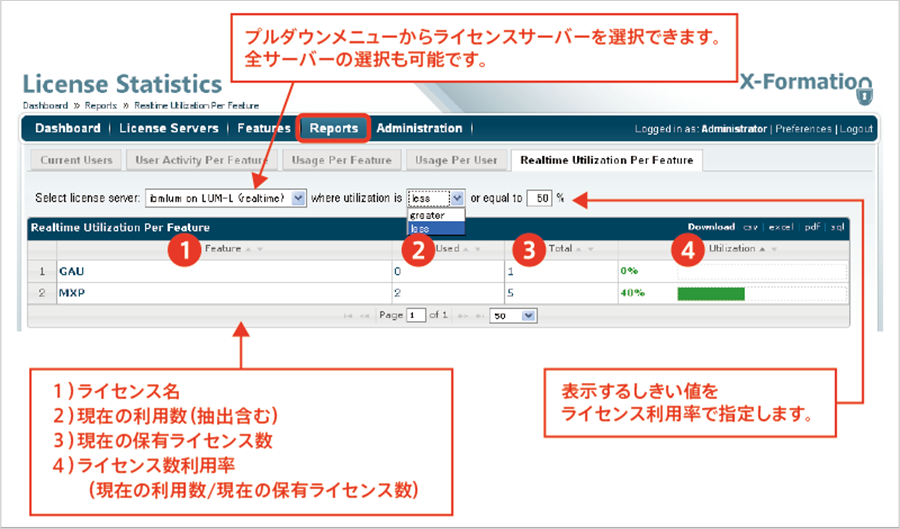Switch to the Current Users tab
This screenshot has width=900, height=529.
(x=76, y=160)
